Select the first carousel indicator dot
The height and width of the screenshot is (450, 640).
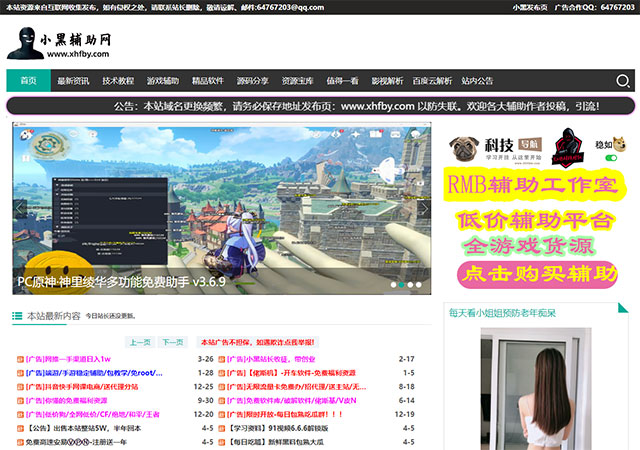(x=393, y=285)
